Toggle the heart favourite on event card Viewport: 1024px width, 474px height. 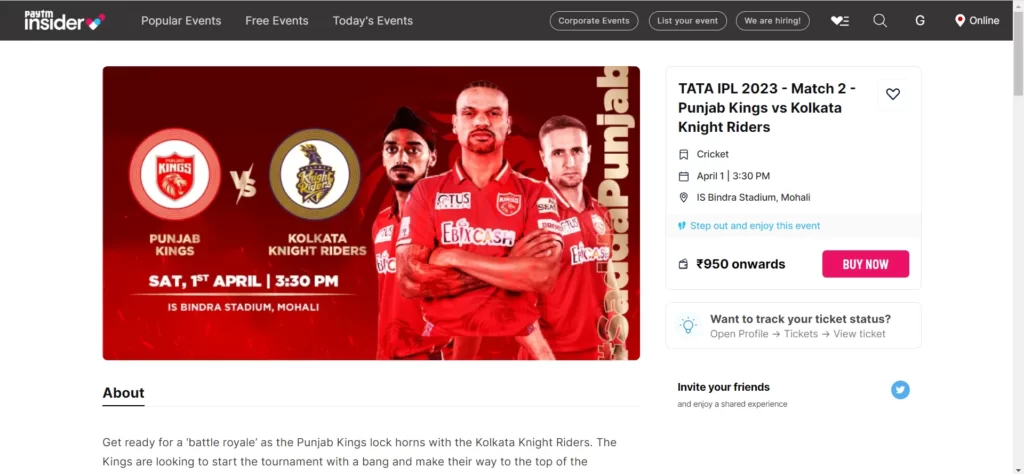coord(893,94)
